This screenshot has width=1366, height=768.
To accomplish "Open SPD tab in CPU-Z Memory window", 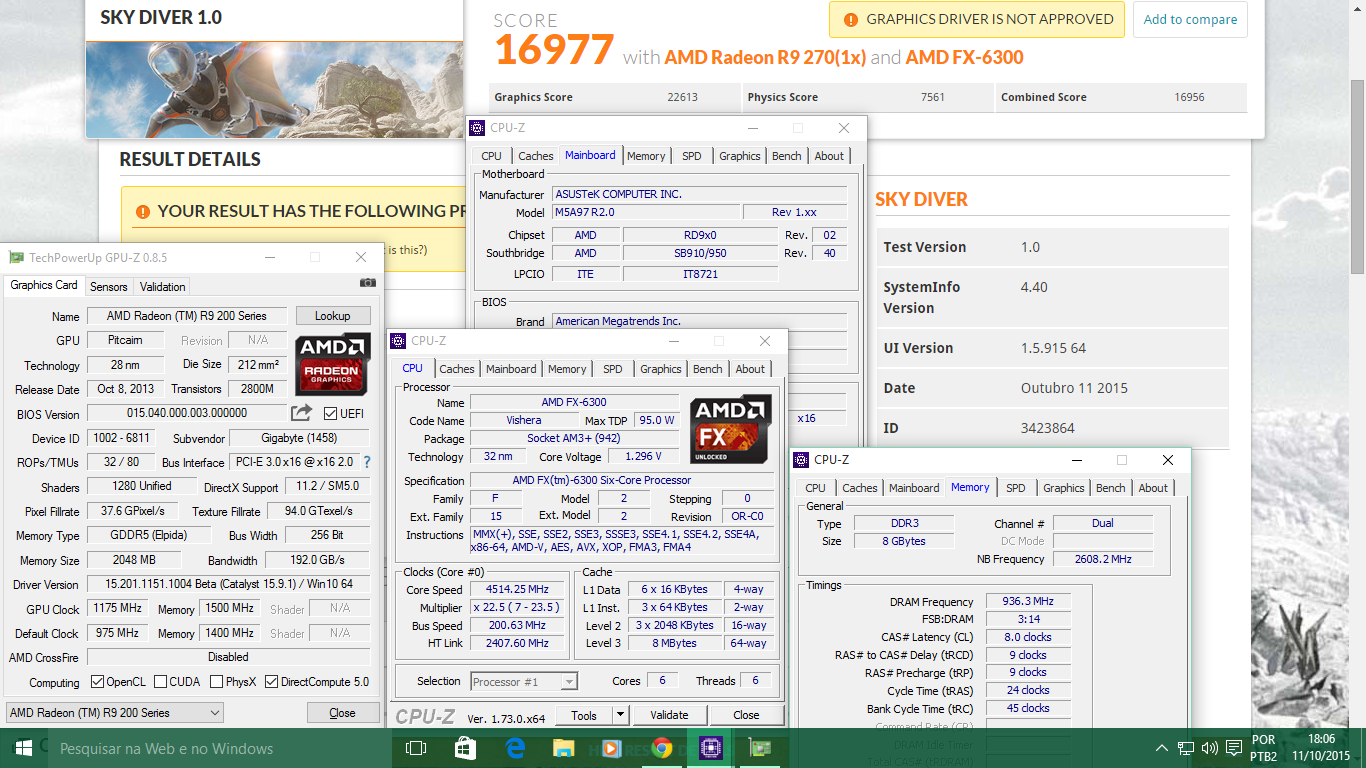I will point(1016,488).
